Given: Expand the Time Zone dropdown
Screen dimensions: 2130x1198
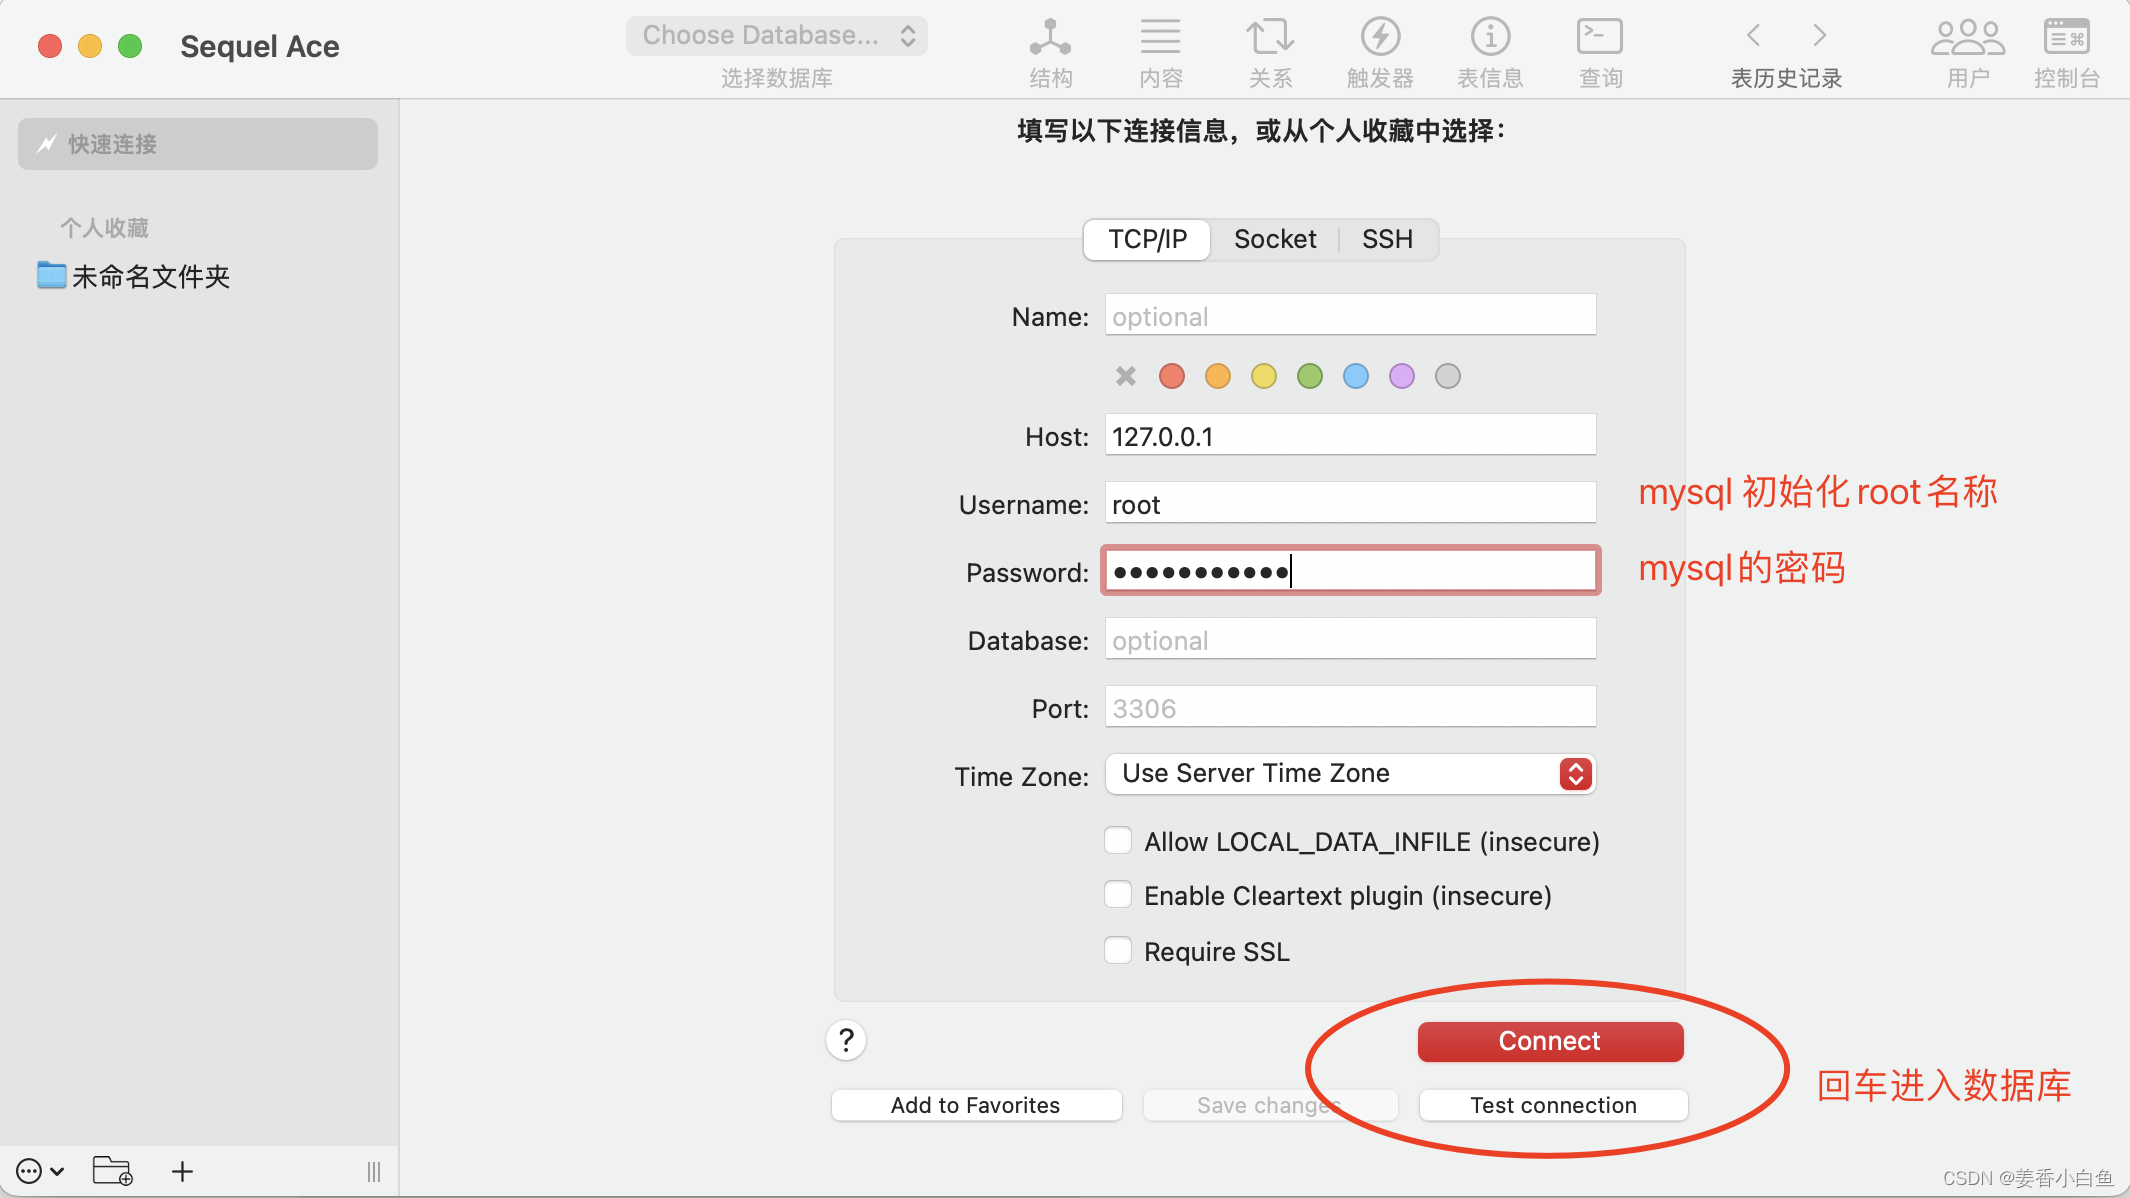Looking at the screenshot, I should point(1350,774).
